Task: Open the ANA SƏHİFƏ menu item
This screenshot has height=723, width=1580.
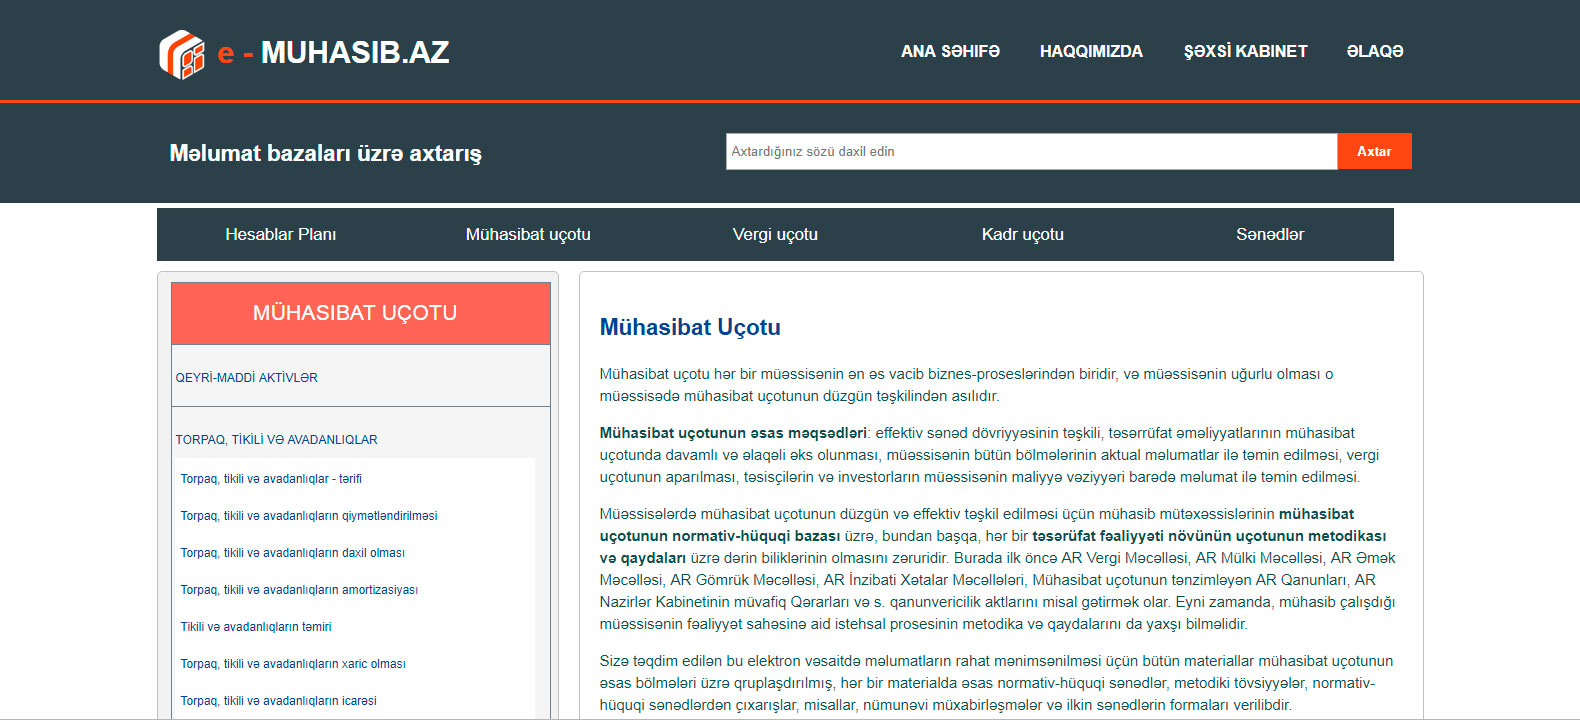Action: coord(950,51)
